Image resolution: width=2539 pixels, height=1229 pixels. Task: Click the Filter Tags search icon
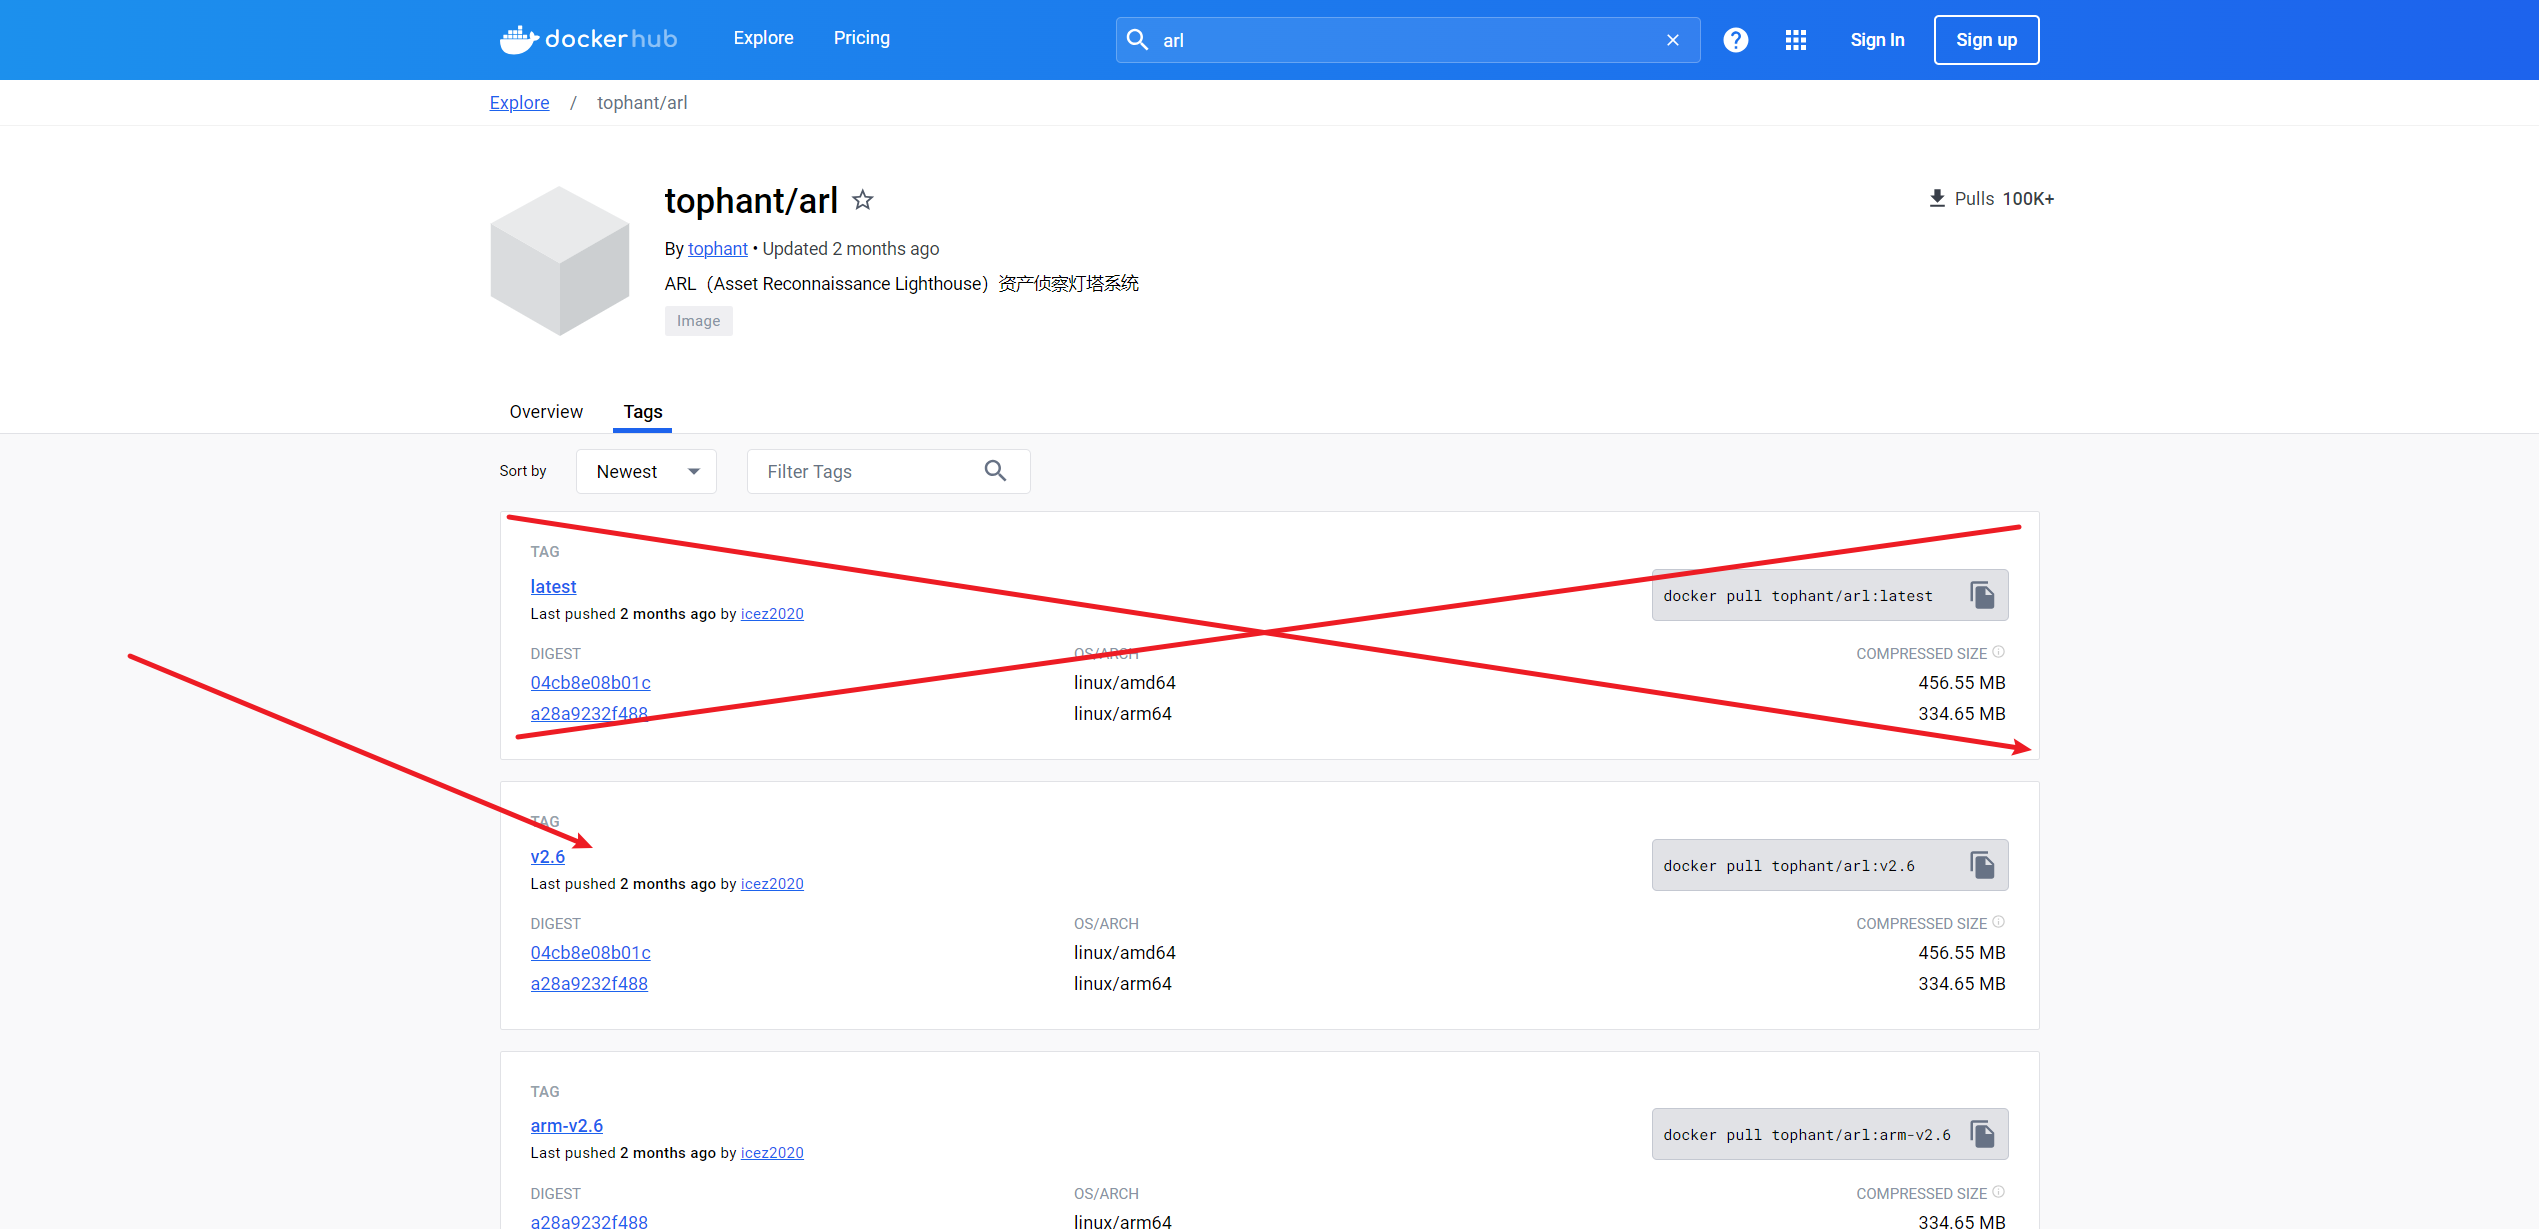(995, 471)
